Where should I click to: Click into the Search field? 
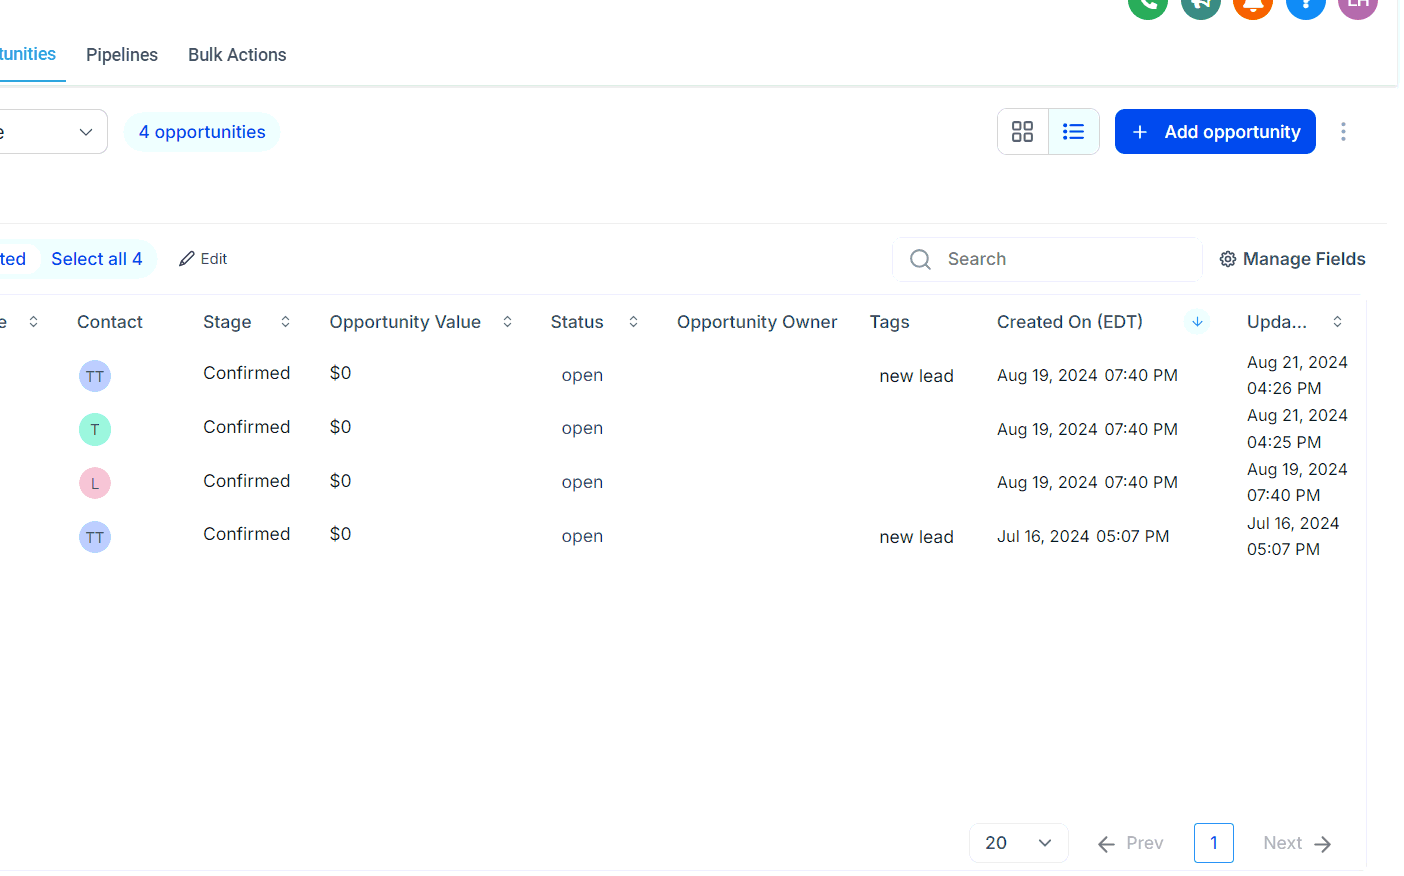(x=1060, y=260)
